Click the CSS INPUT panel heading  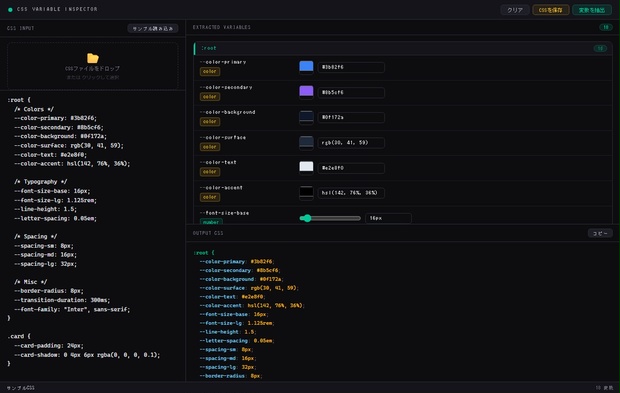pyautogui.click(x=21, y=28)
